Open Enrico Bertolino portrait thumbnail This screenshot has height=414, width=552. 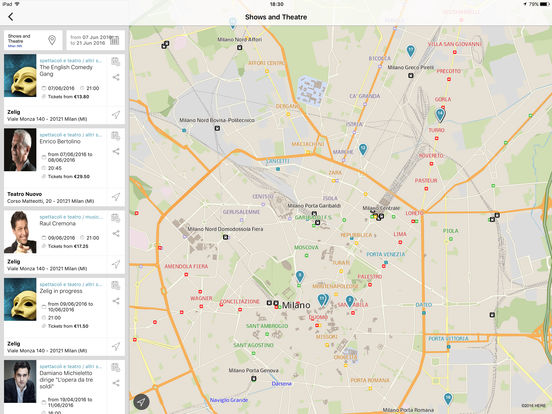pos(20,150)
